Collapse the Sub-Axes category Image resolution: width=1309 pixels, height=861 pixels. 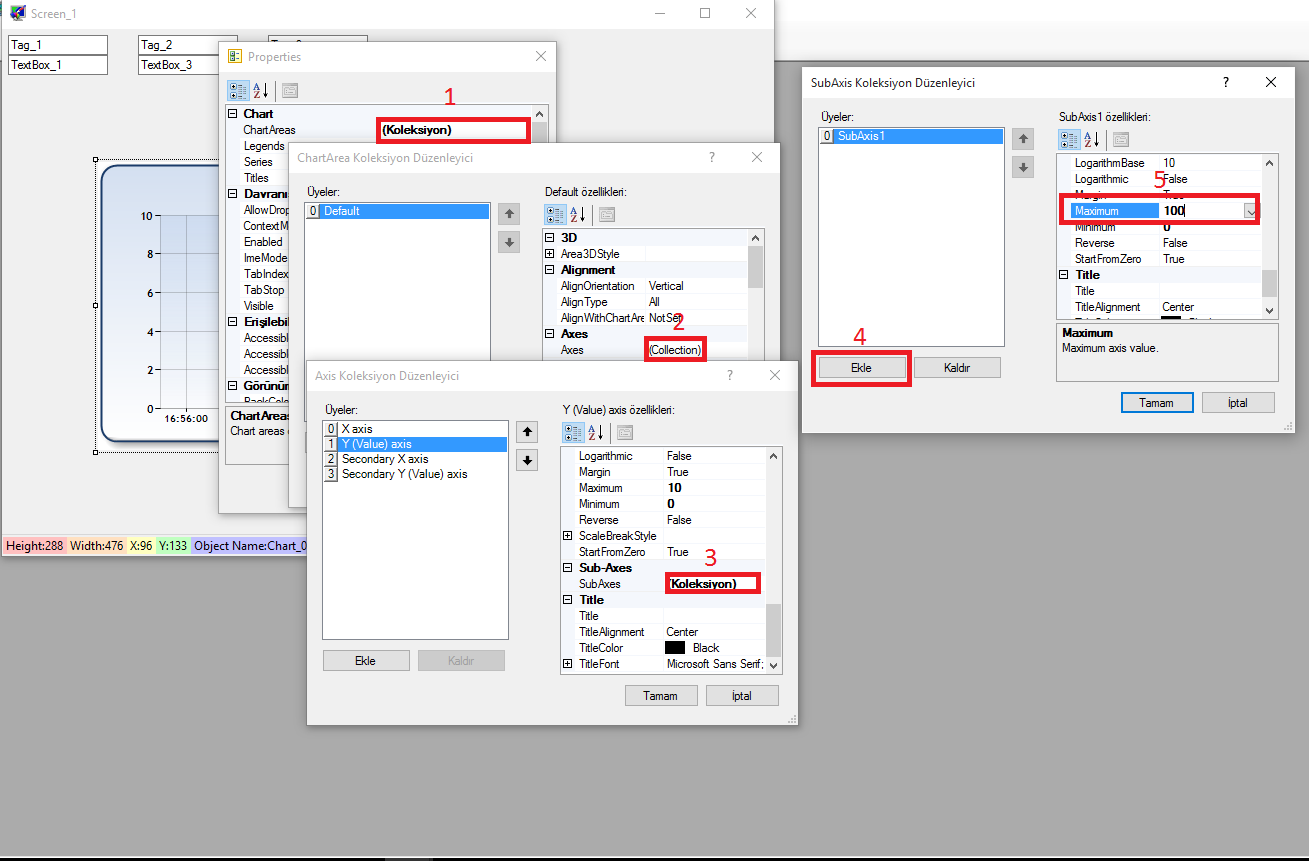(x=568, y=568)
